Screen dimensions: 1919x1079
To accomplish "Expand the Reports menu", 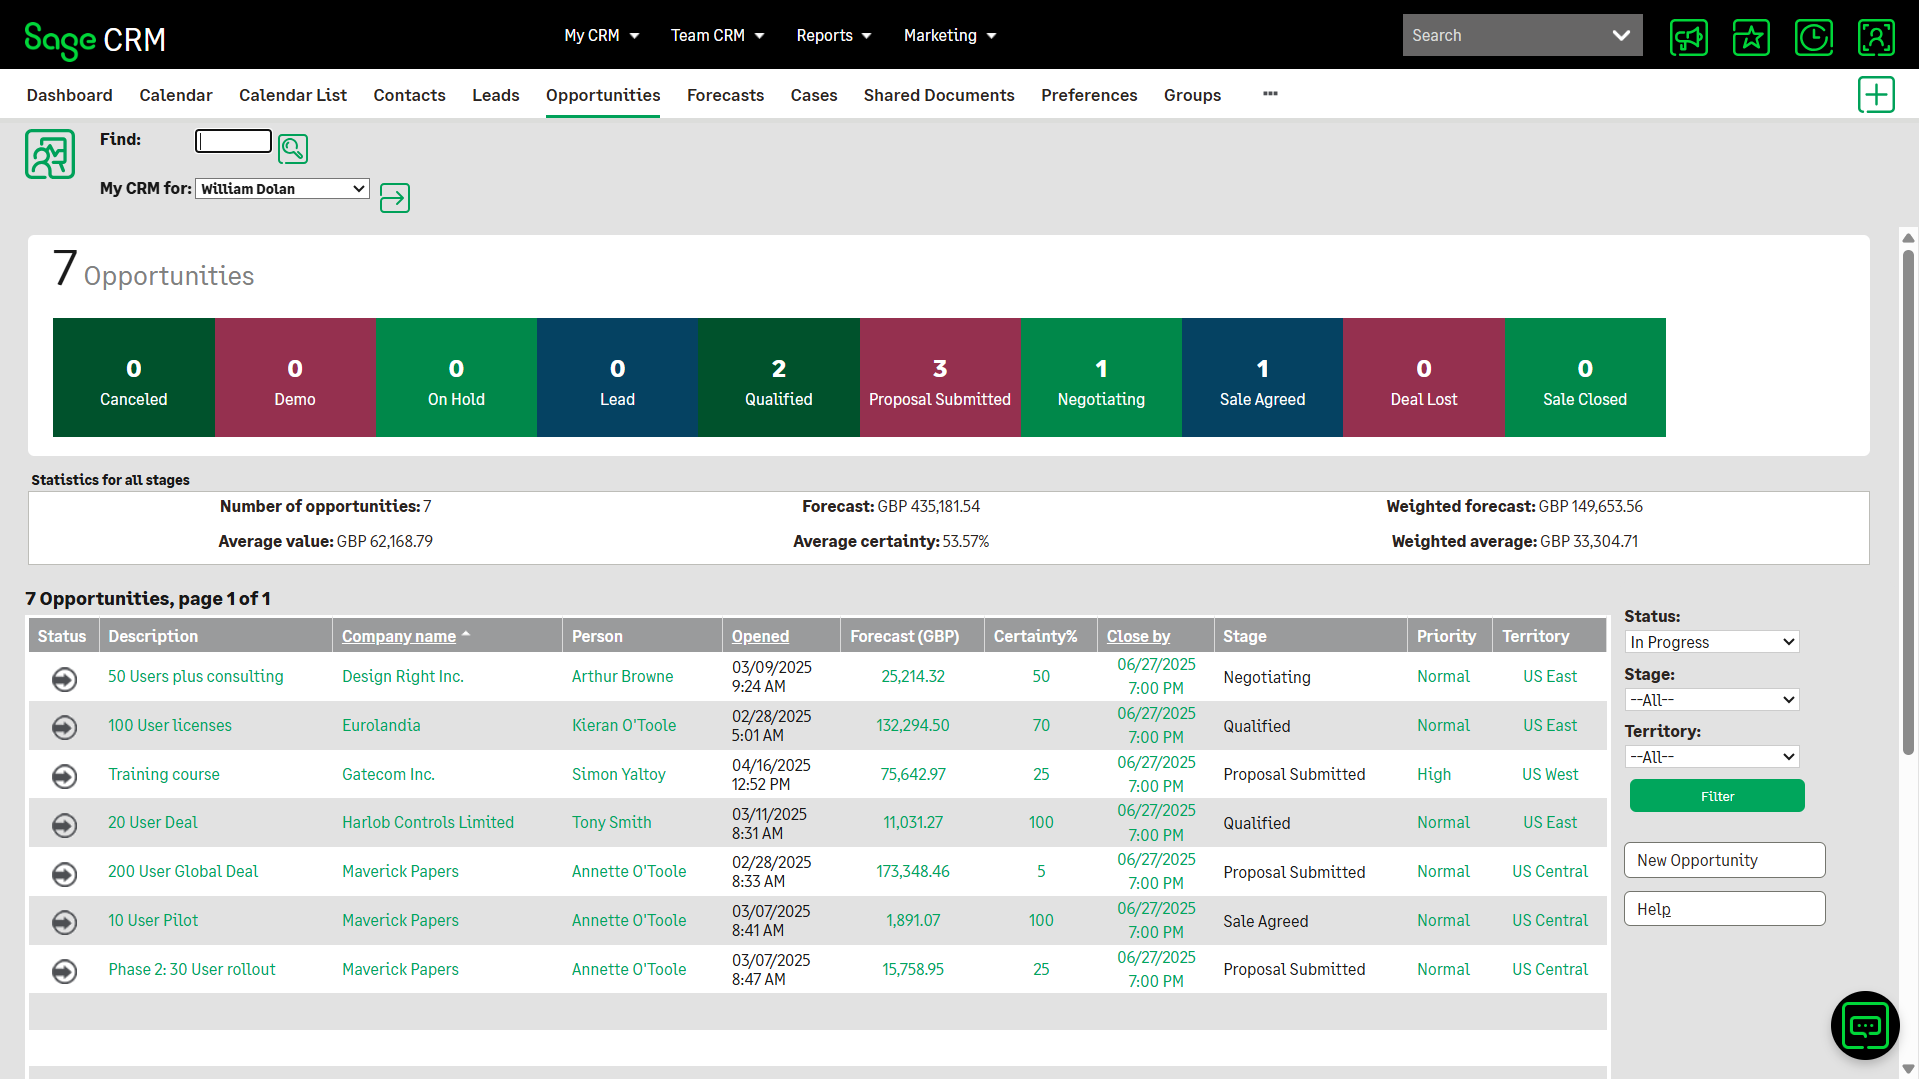I will (834, 36).
